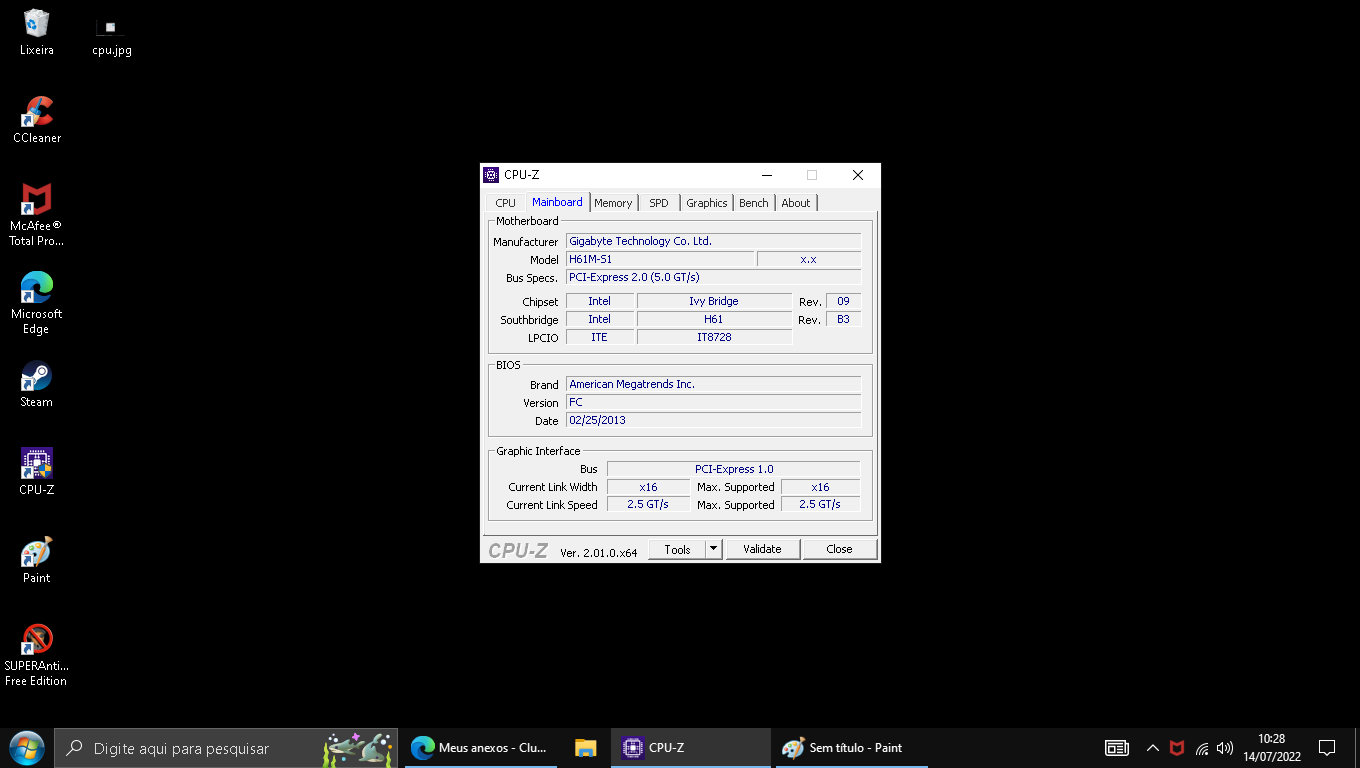
Task: Close CPU-Z with the X button
Action: coord(857,175)
